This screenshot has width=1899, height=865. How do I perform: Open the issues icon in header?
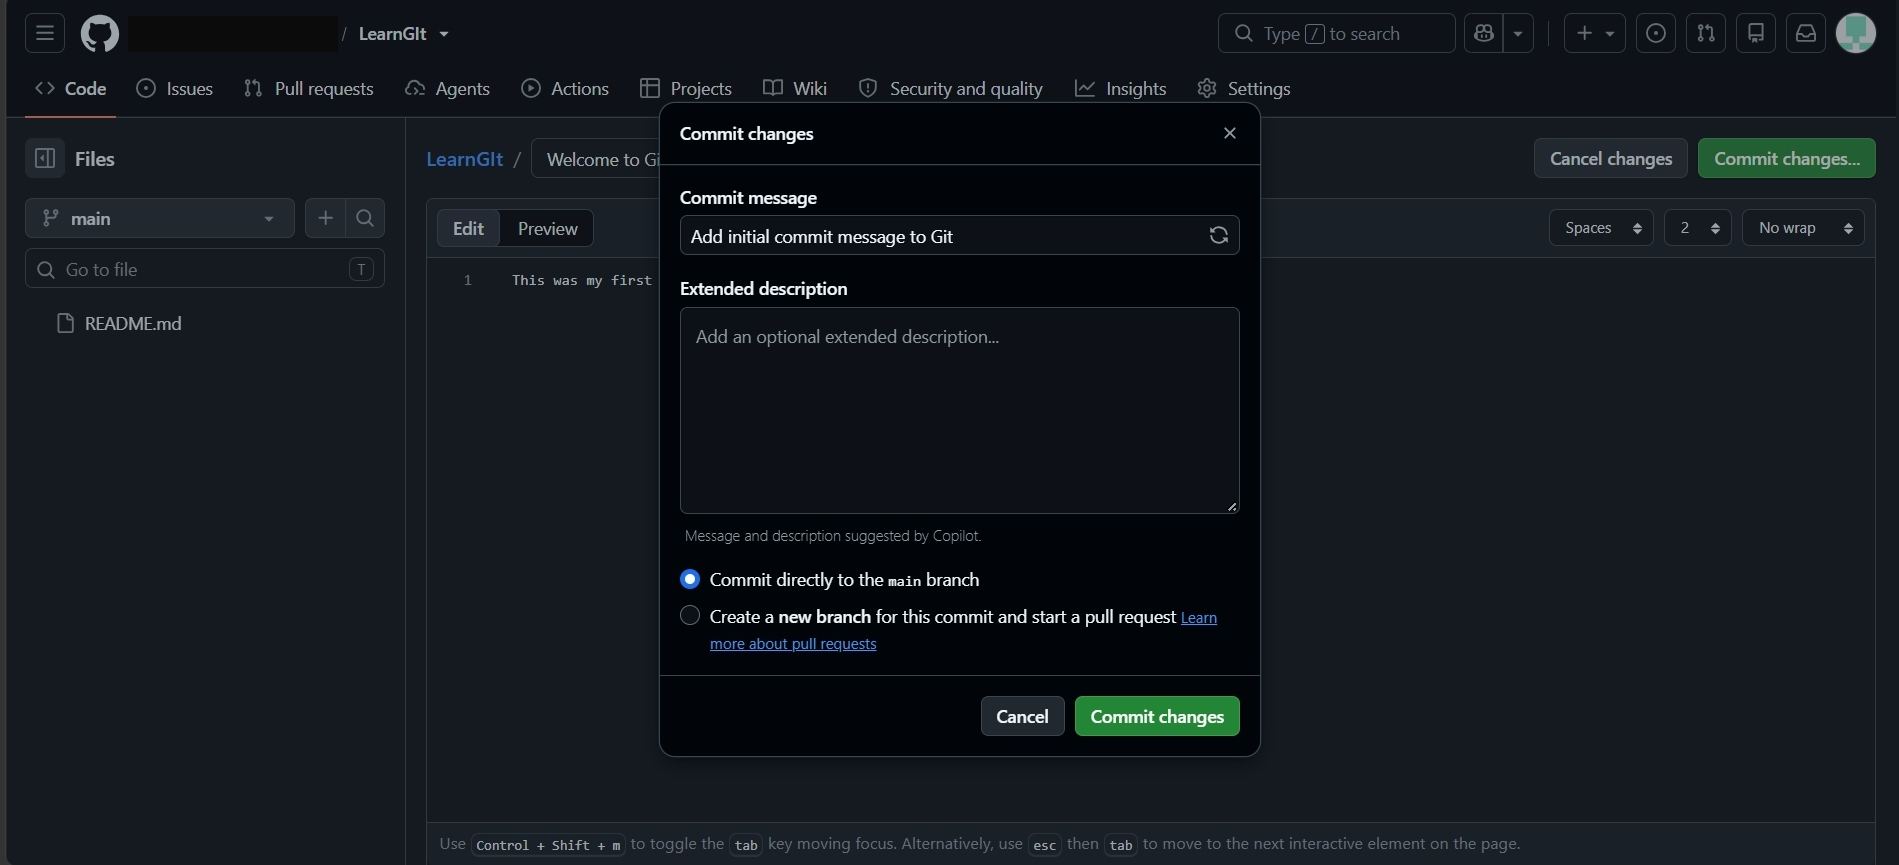1656,33
